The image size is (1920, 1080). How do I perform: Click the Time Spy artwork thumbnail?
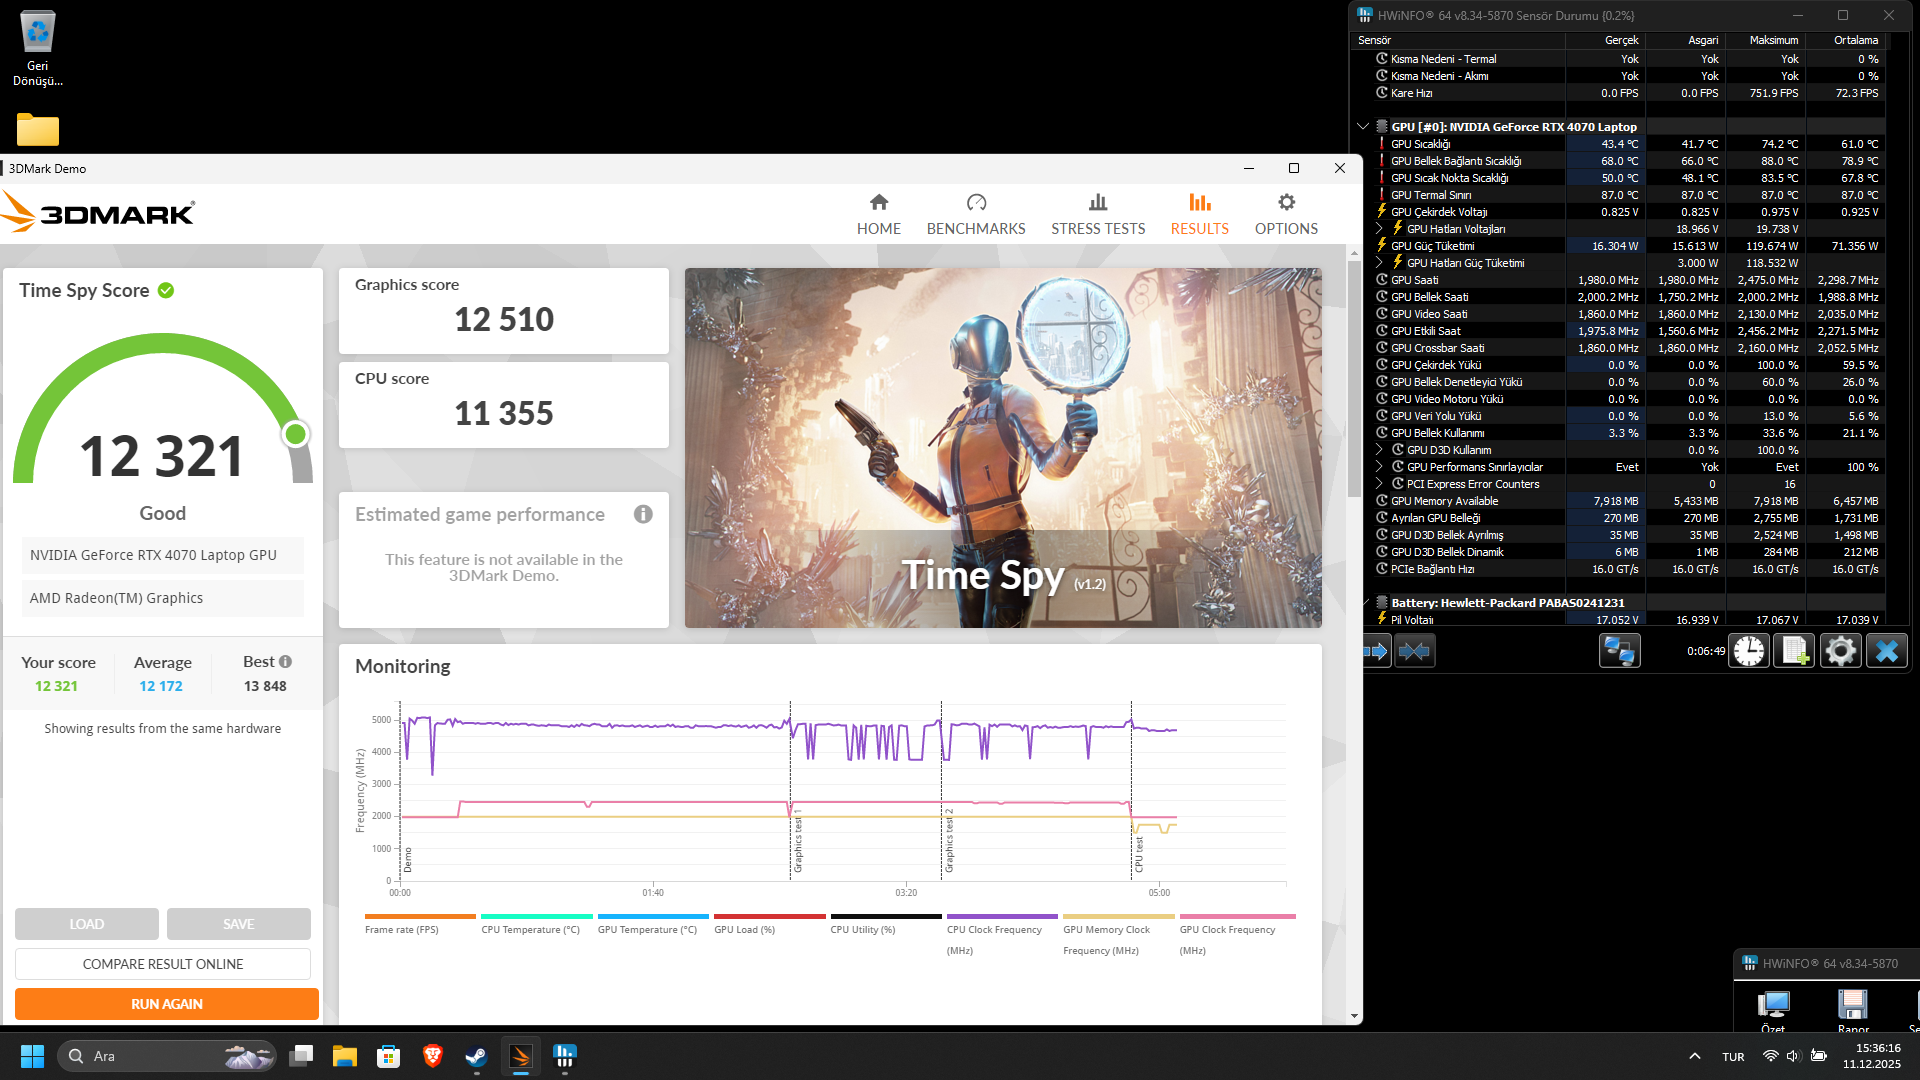pyautogui.click(x=1003, y=448)
